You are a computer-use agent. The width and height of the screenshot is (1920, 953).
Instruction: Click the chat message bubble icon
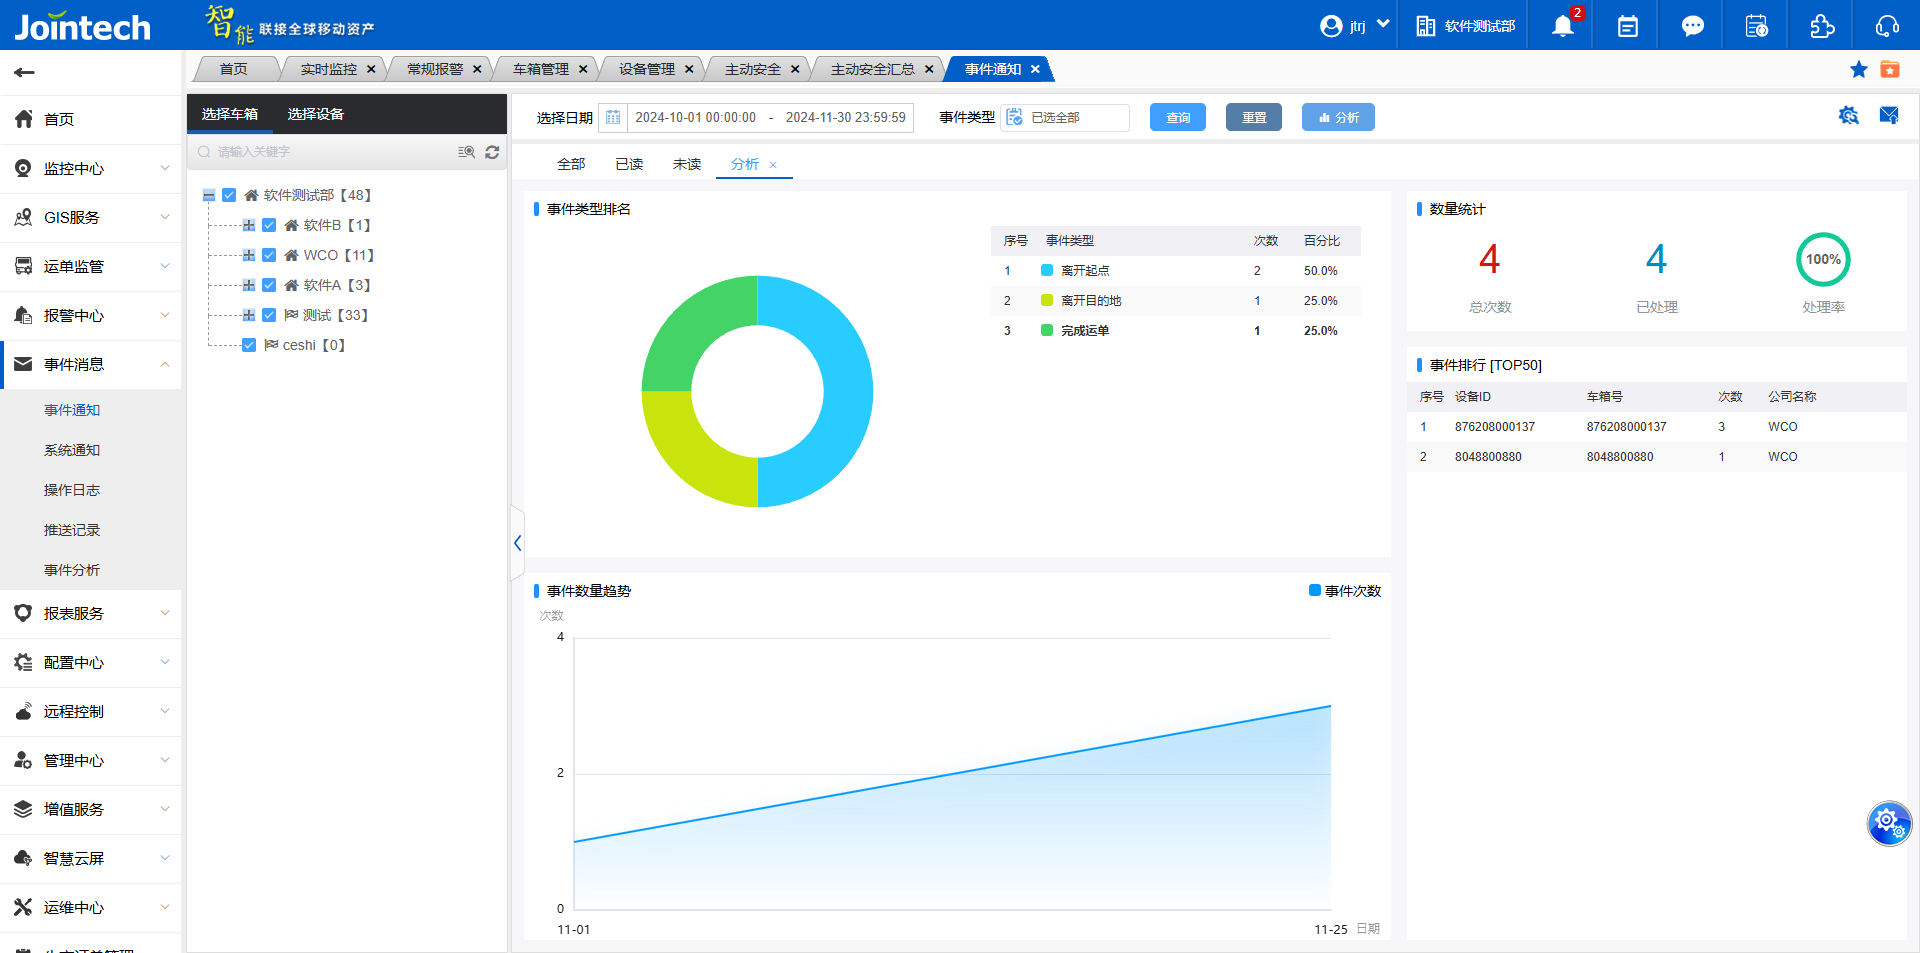pyautogui.click(x=1692, y=26)
